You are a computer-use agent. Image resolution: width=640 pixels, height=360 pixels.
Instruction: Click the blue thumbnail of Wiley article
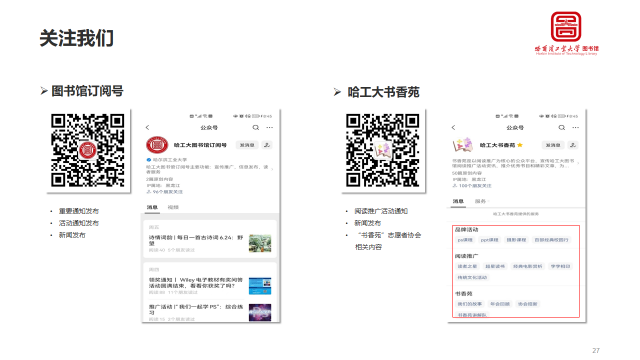pyautogui.click(x=260, y=286)
